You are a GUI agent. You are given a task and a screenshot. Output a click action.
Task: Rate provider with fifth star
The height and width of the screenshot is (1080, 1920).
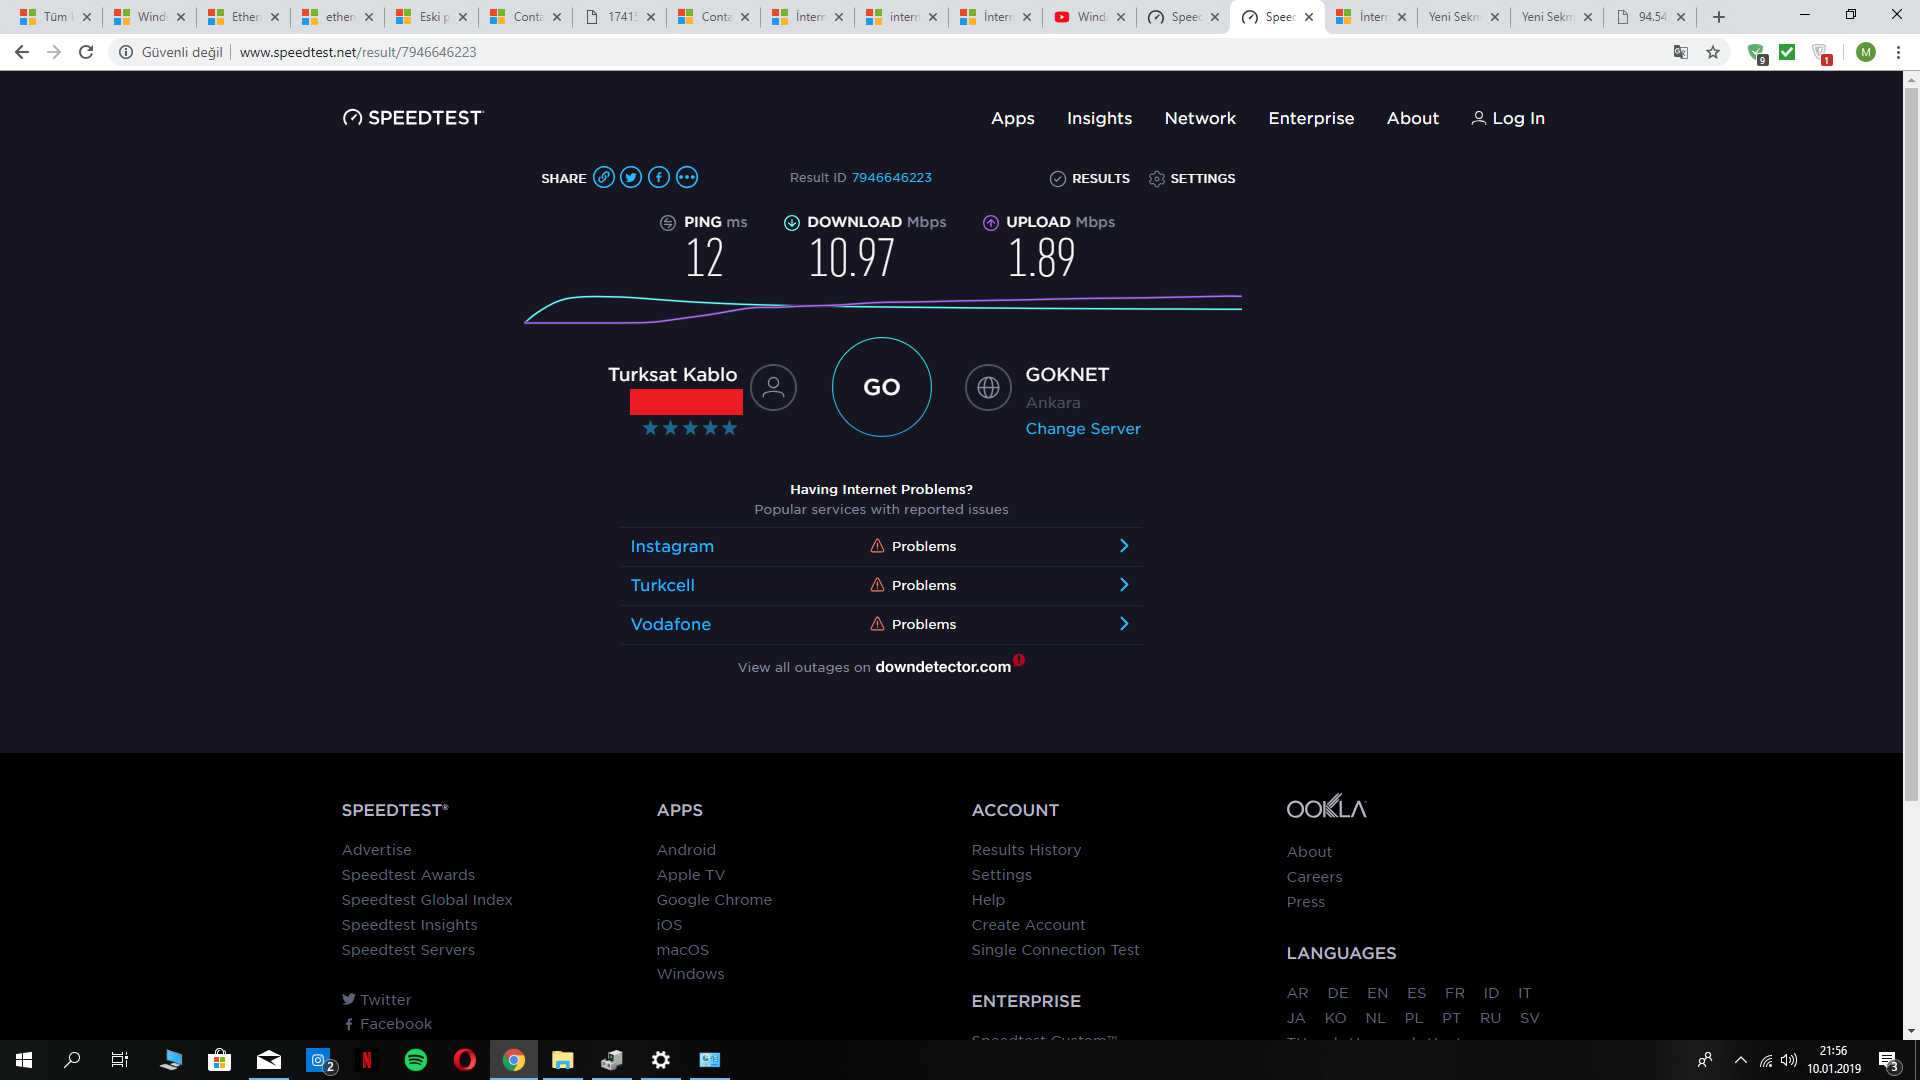tap(730, 429)
